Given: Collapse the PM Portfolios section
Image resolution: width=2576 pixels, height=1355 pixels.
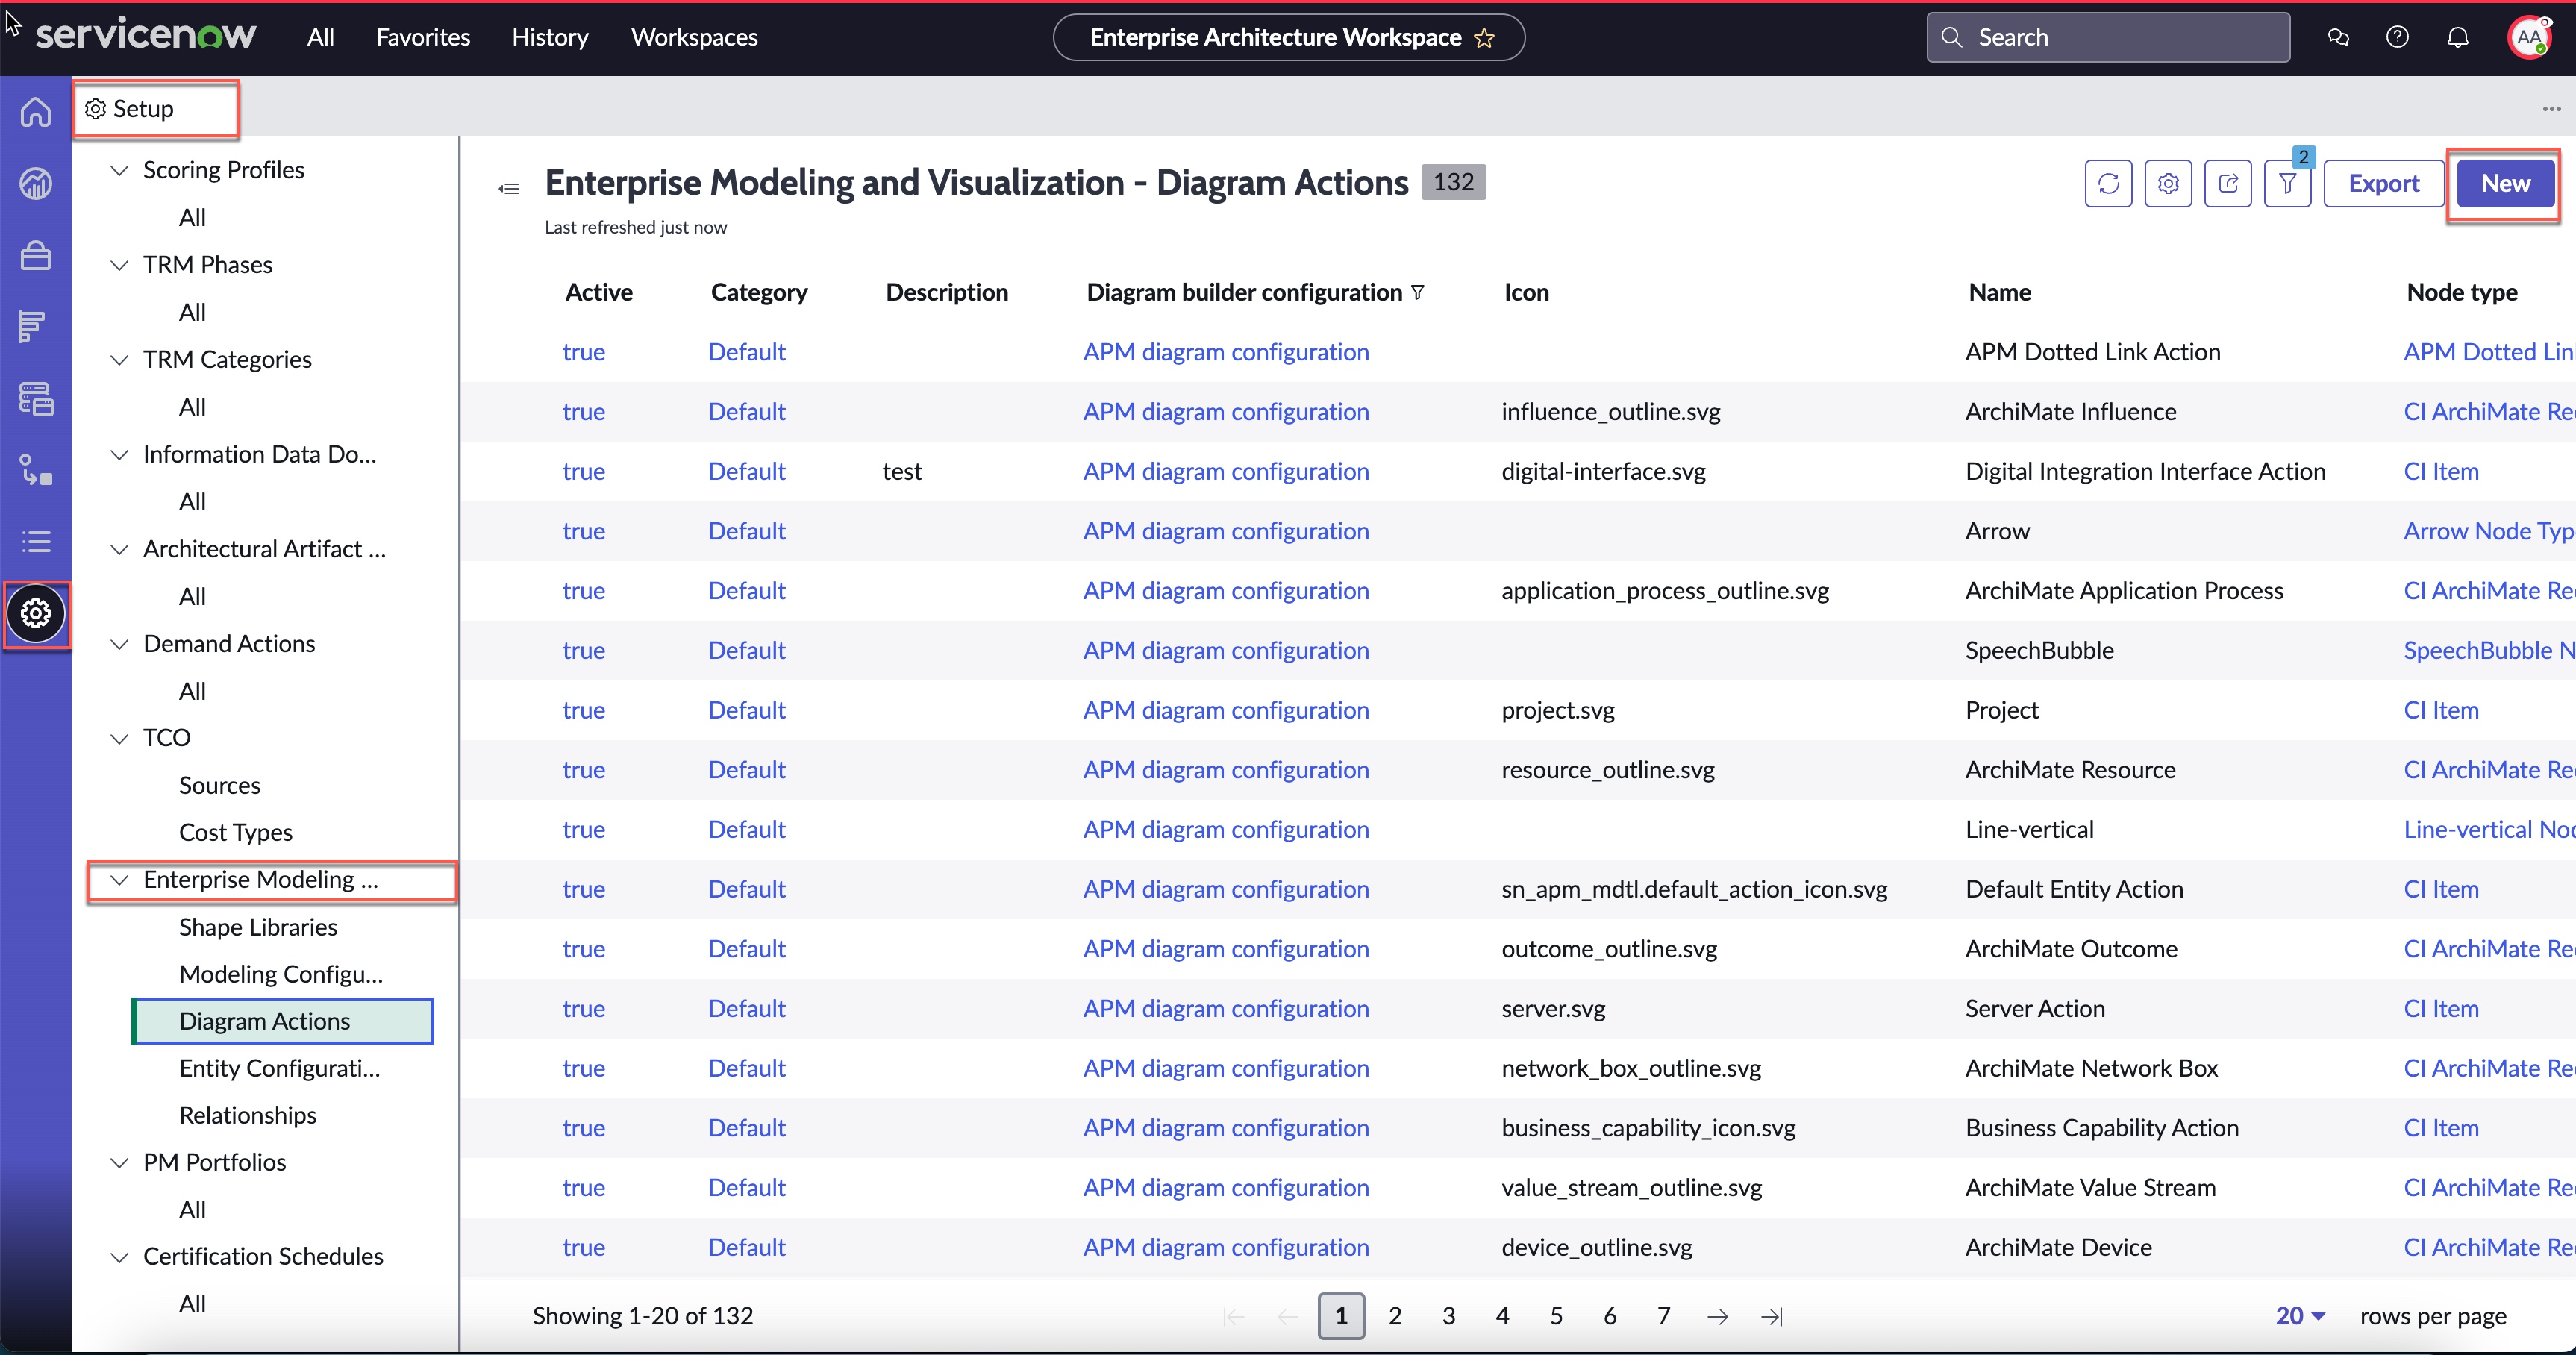Looking at the screenshot, I should [119, 1163].
